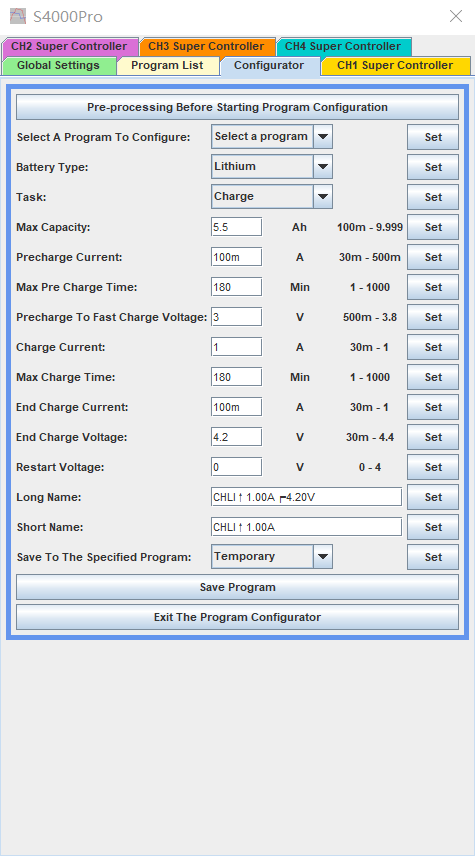Image resolution: width=475 pixels, height=856 pixels.
Task: Open the Program List tab
Action: [x=167, y=66]
